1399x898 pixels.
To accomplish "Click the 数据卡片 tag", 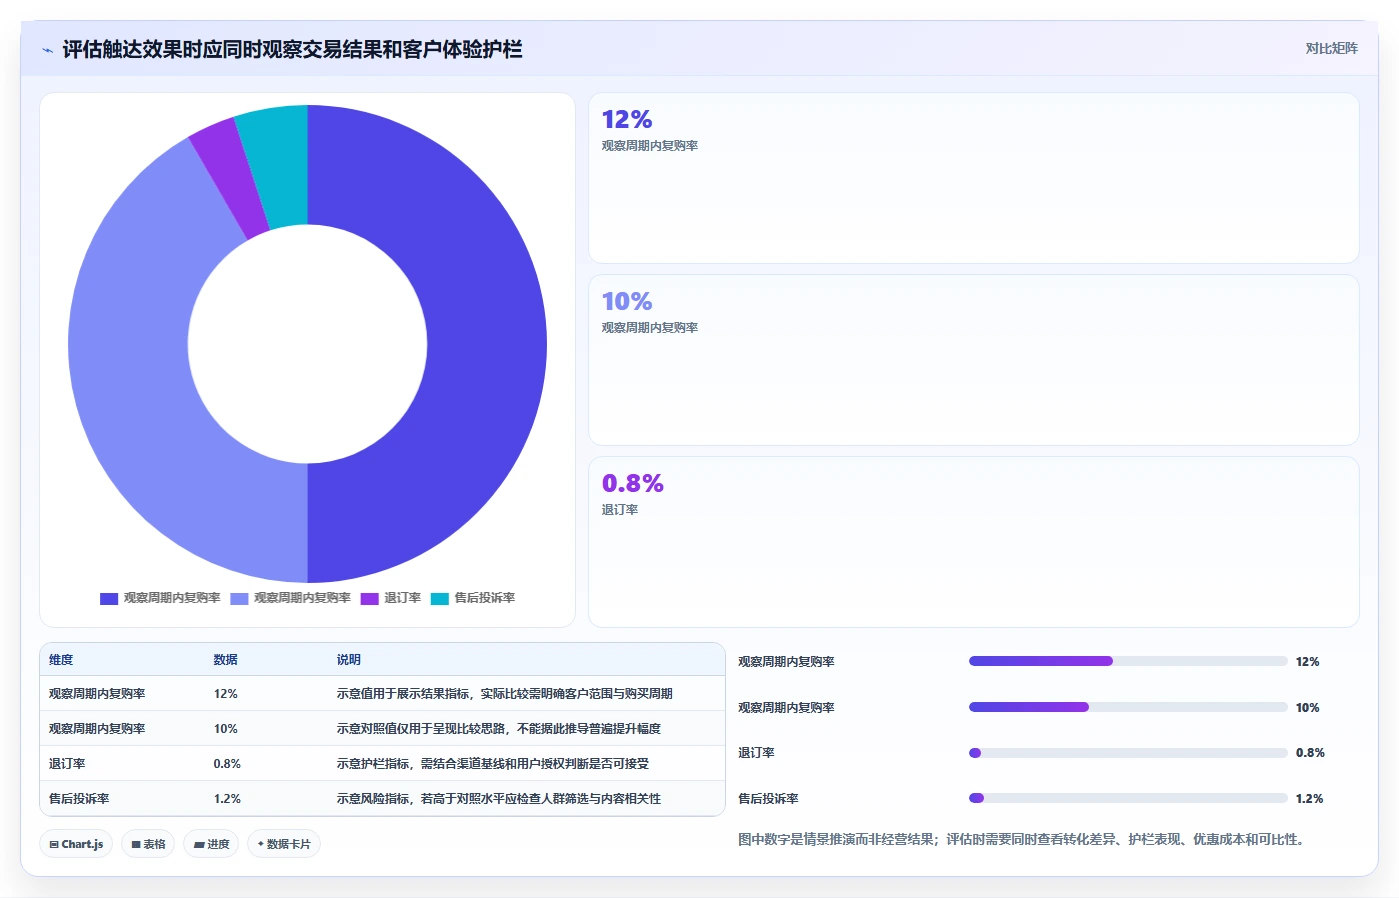I will 284,844.
